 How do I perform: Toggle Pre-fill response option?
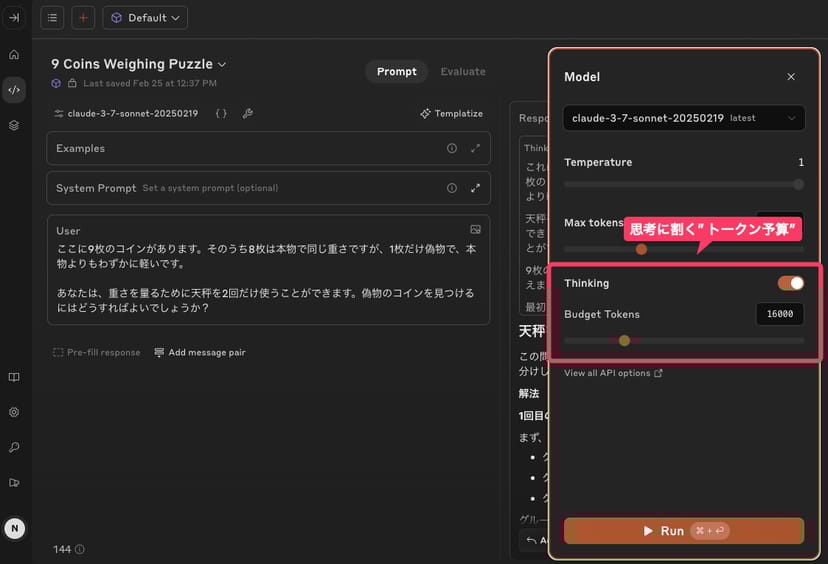pos(97,352)
